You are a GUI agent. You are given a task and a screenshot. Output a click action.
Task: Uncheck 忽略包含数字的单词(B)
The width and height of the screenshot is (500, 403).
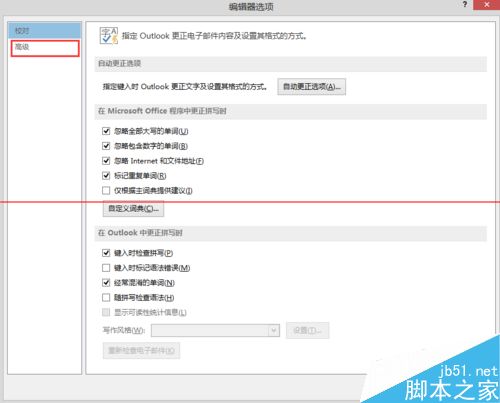click(x=106, y=146)
